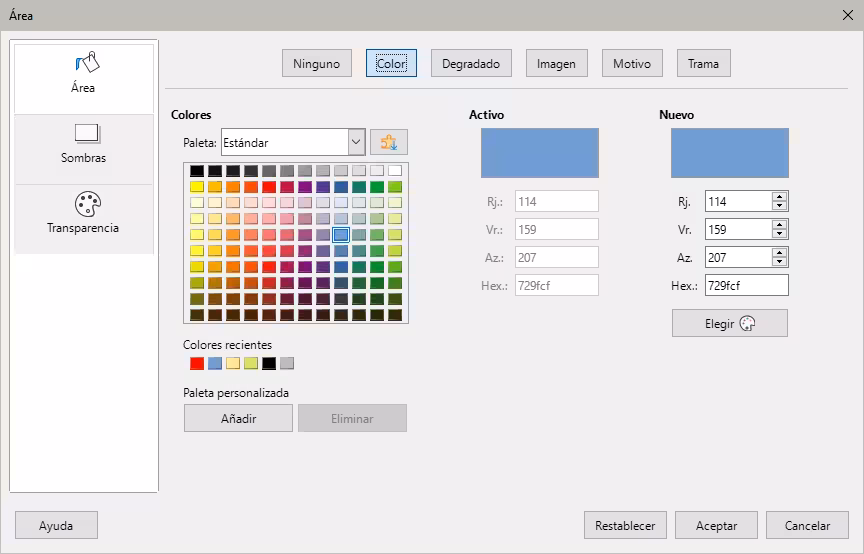Click the Nuevo Hex. field showing 729fcf
This screenshot has height=554, width=864.
(x=747, y=286)
